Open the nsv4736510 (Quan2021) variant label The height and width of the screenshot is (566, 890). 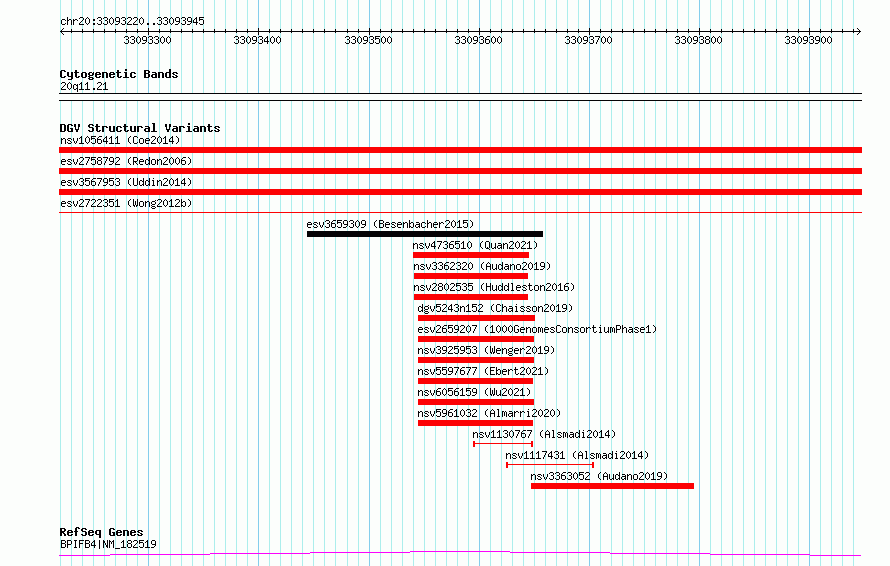475,245
